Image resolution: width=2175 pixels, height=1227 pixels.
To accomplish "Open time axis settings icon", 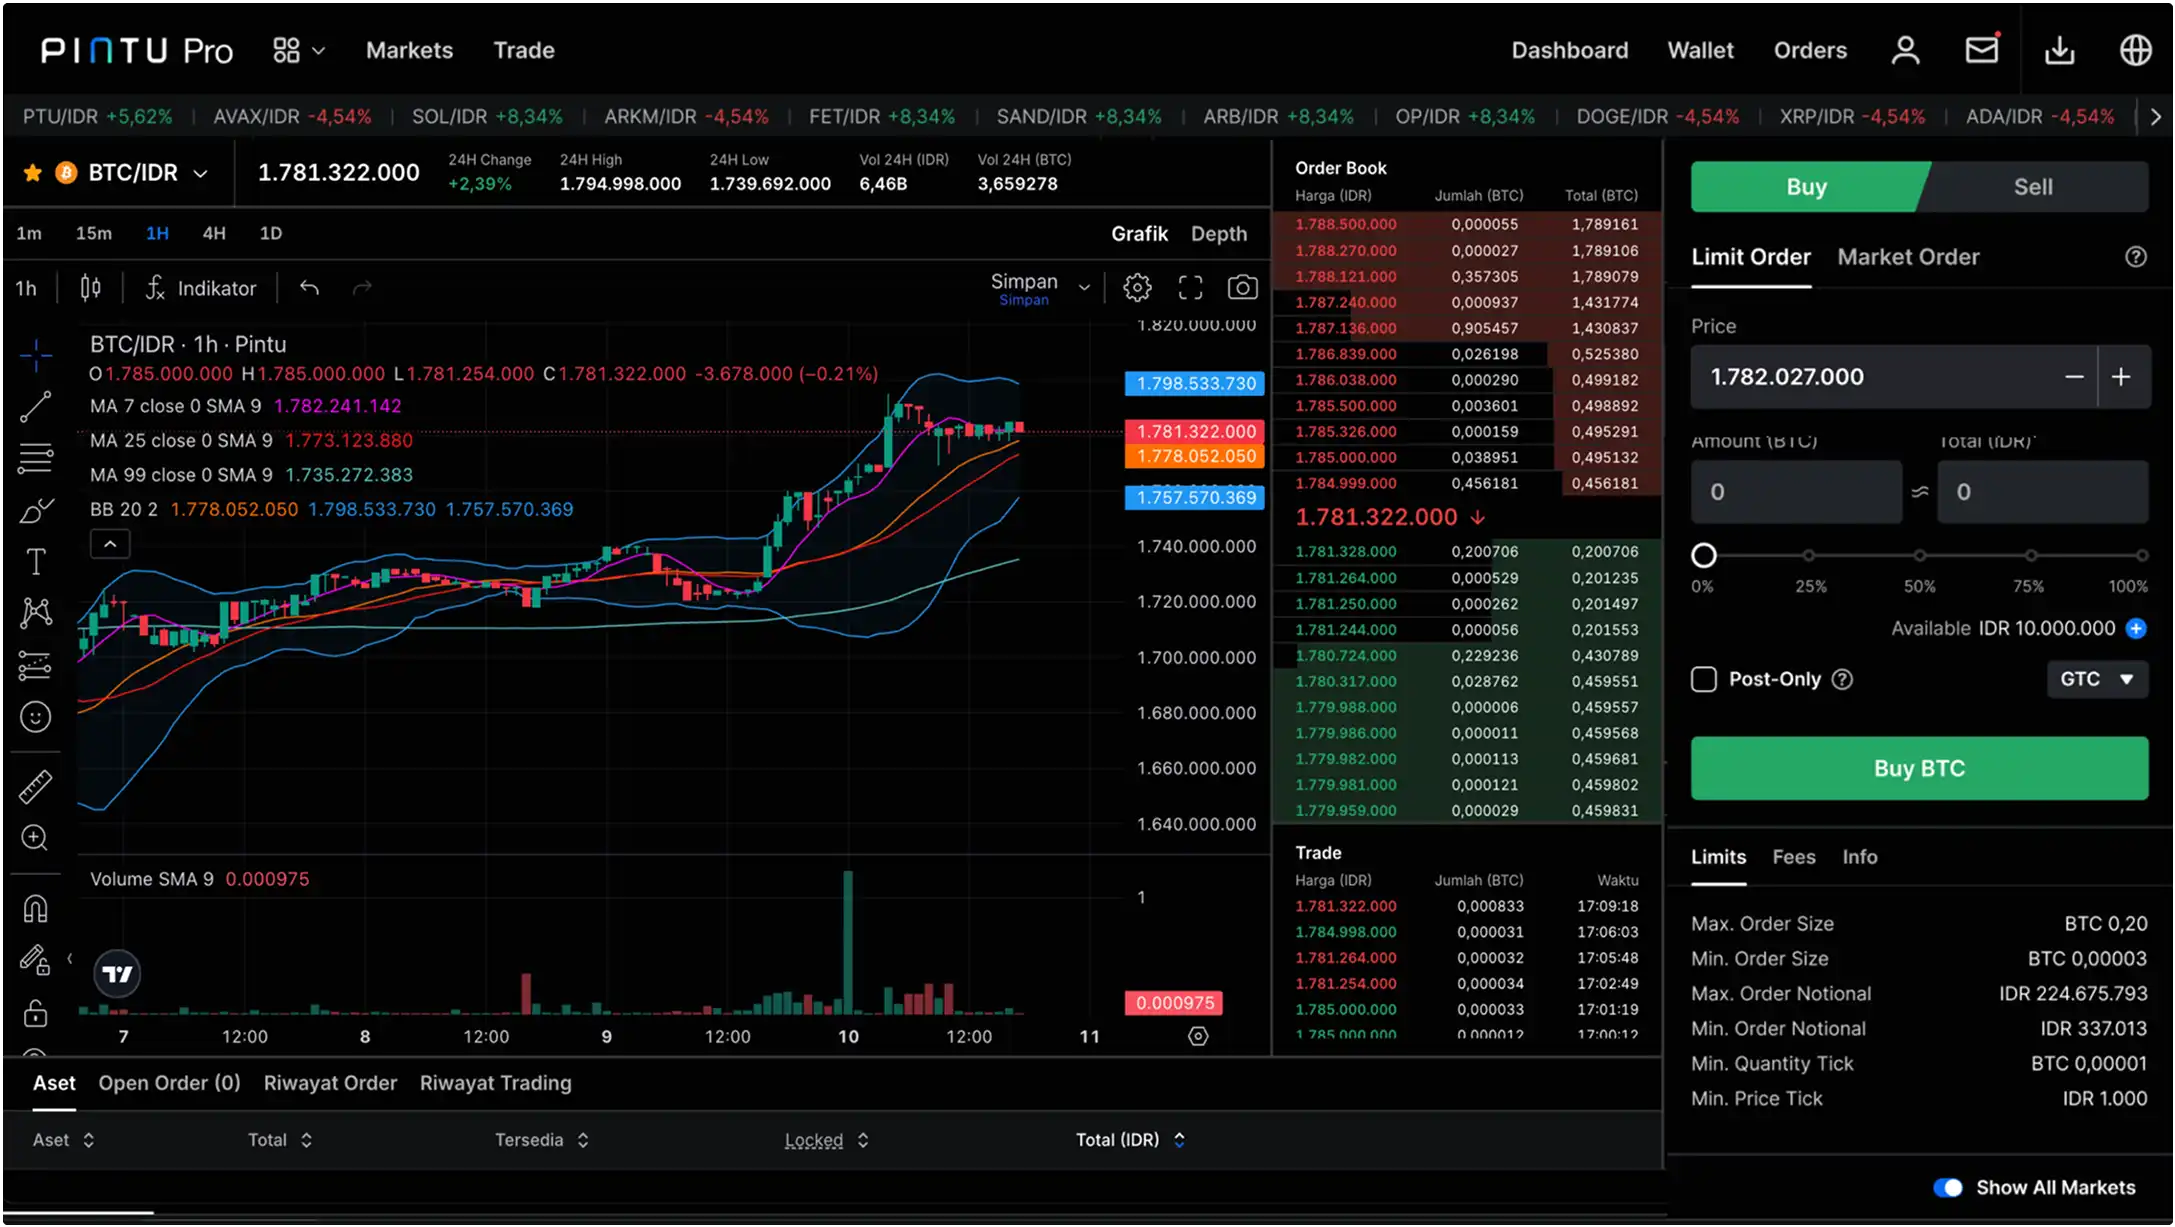I will (x=1198, y=1036).
